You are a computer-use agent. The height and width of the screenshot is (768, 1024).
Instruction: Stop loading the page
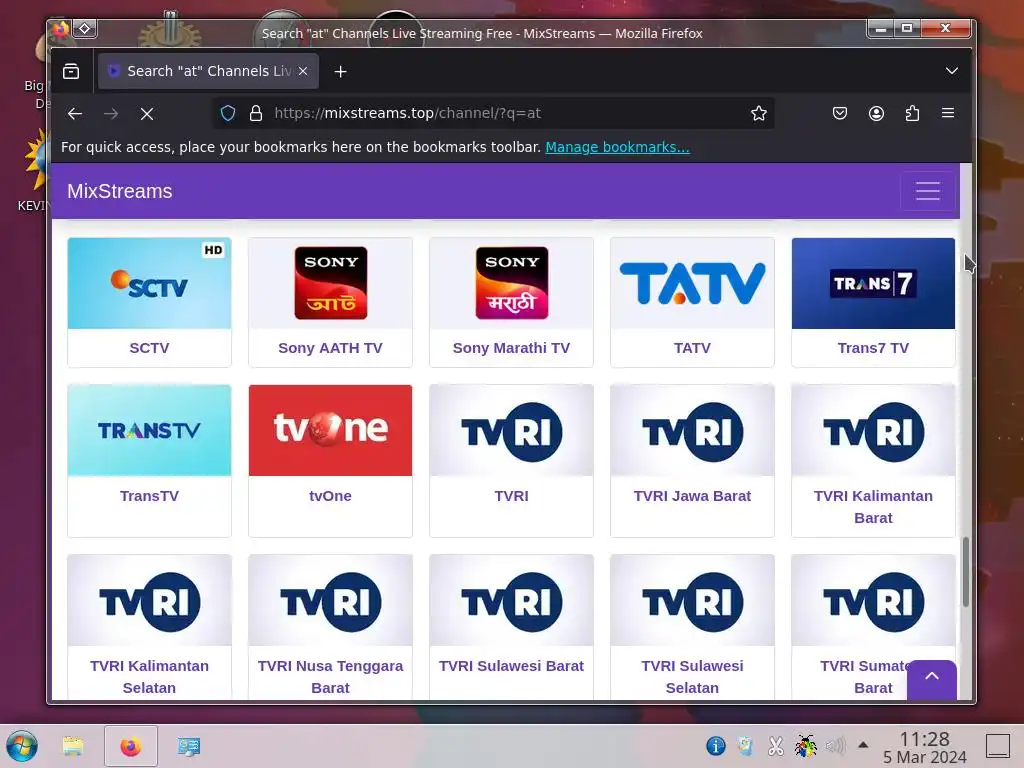click(147, 114)
